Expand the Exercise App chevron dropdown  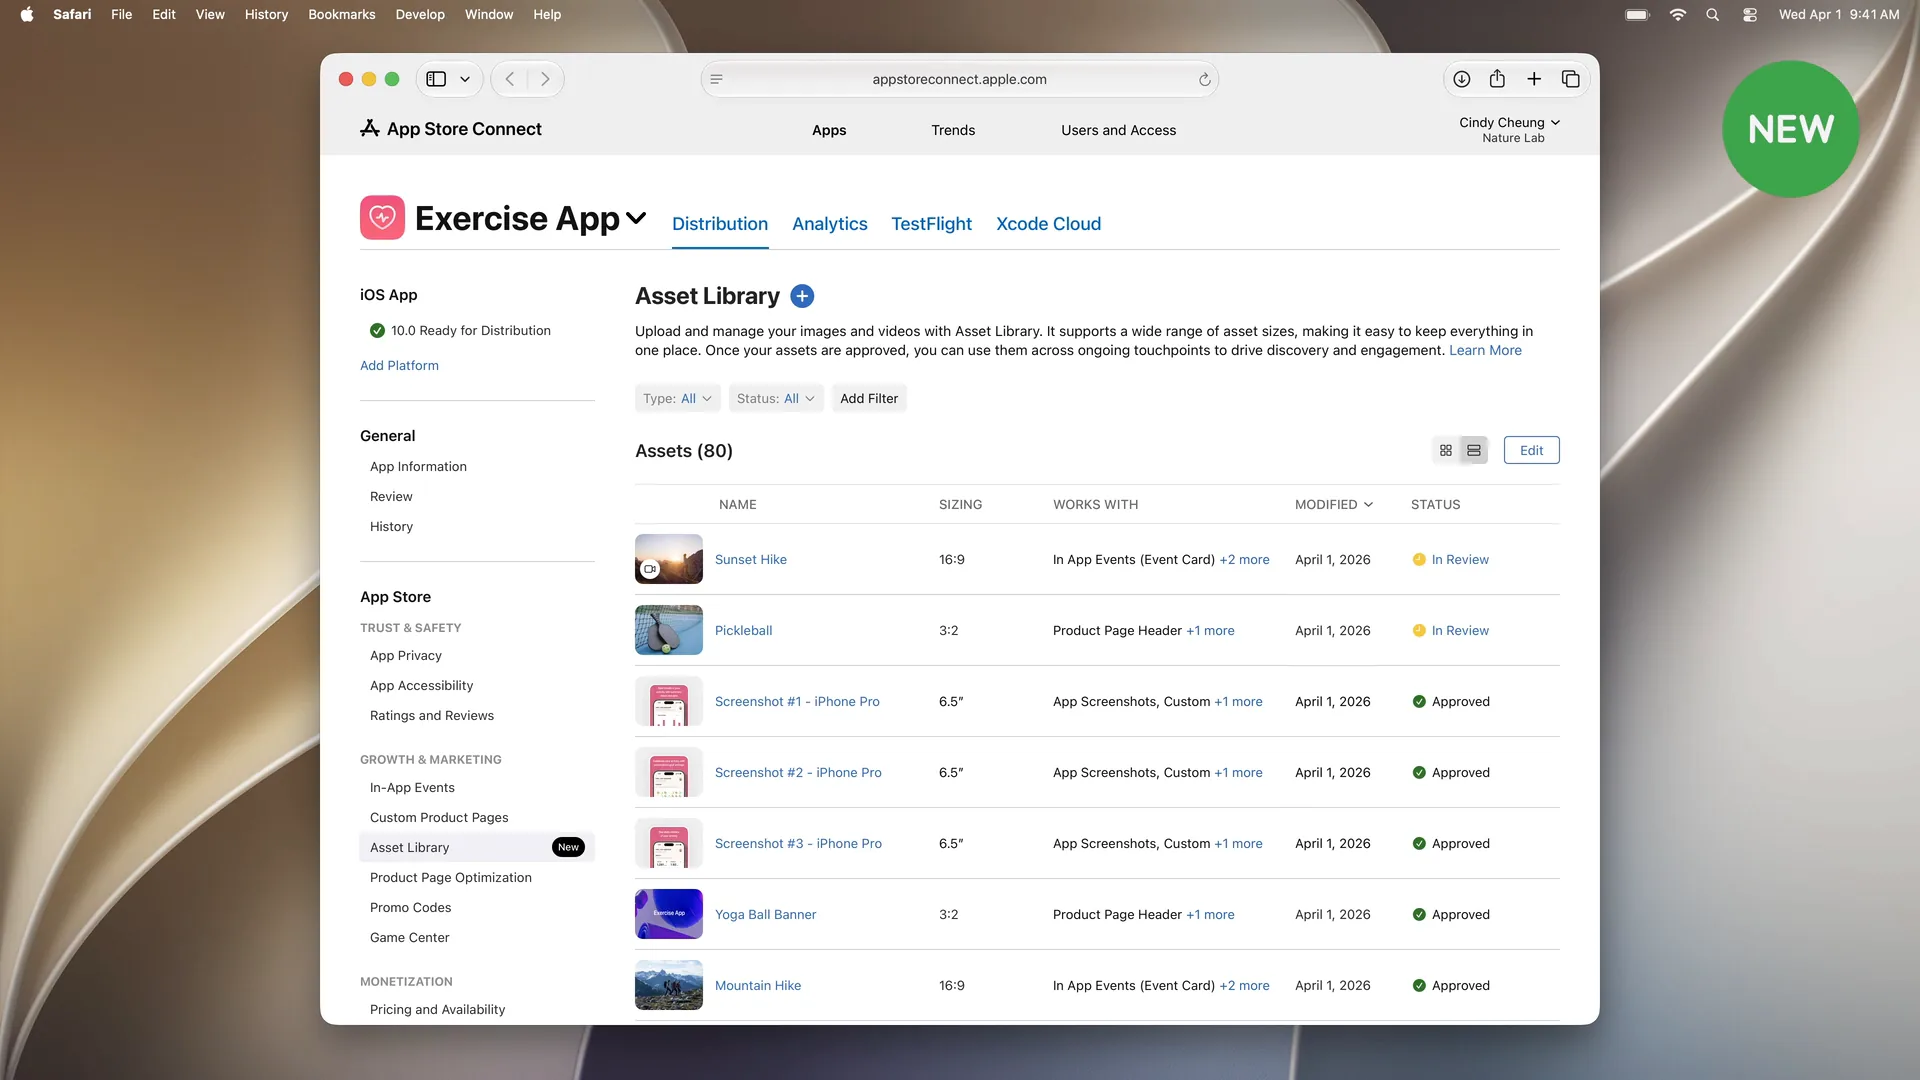click(x=636, y=218)
